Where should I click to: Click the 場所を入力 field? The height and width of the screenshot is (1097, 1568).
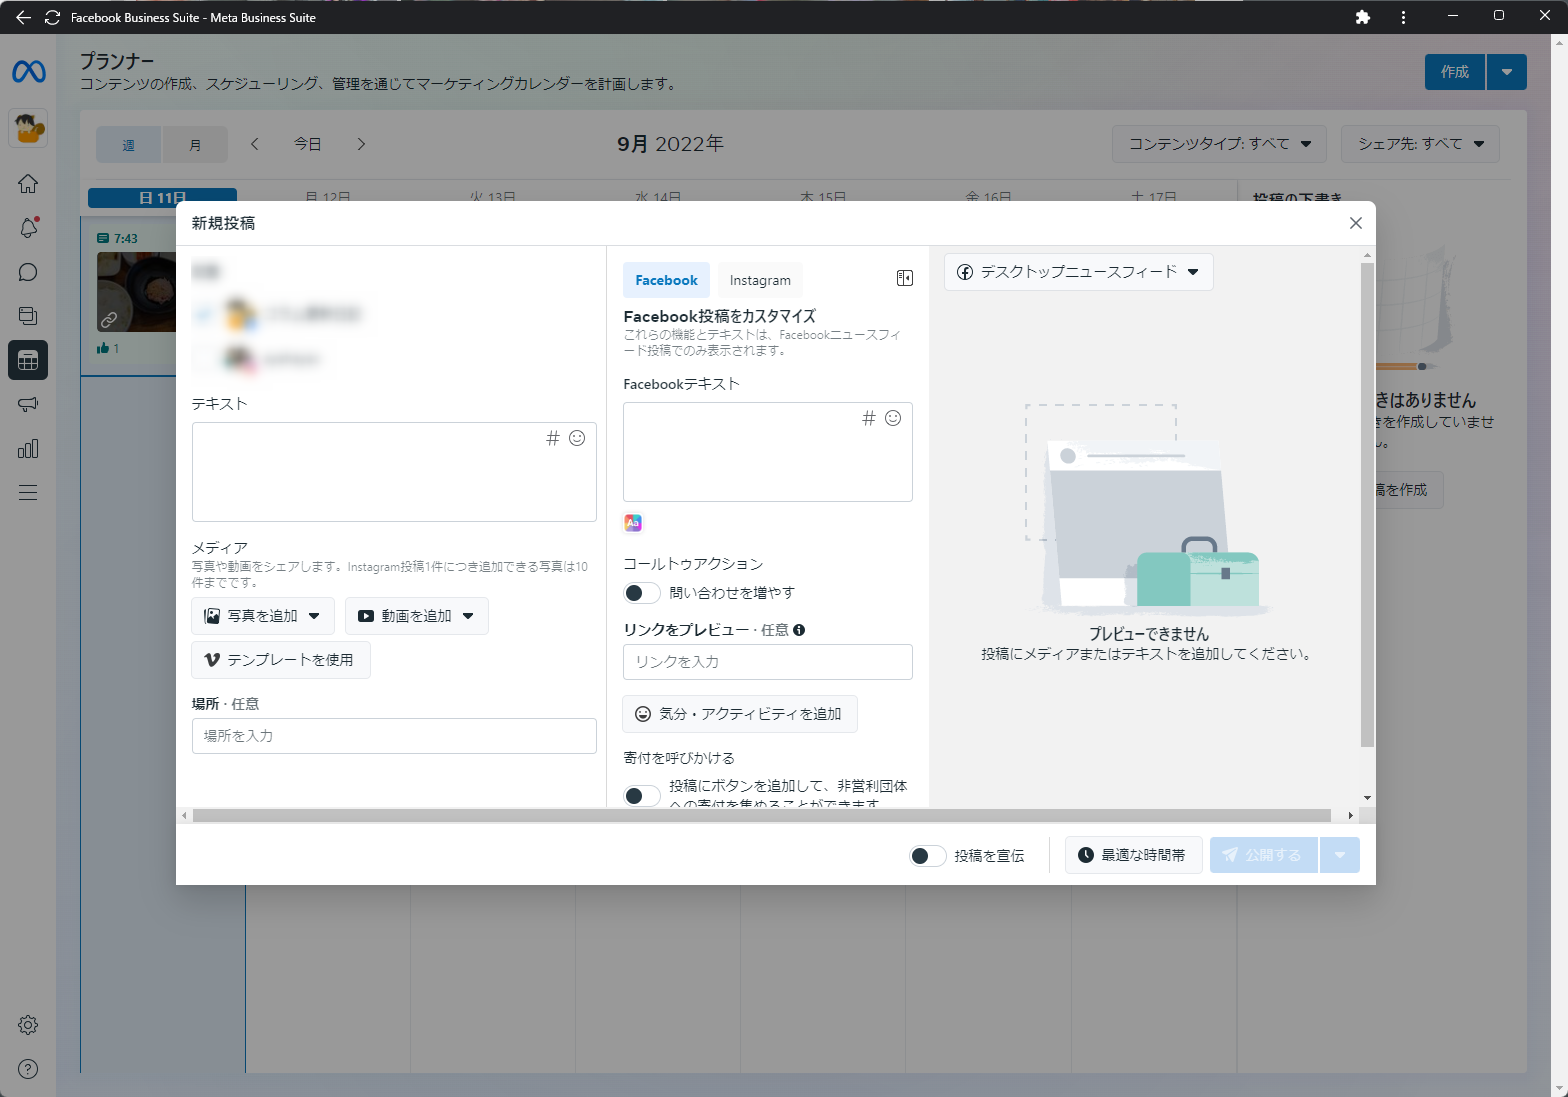tap(394, 736)
